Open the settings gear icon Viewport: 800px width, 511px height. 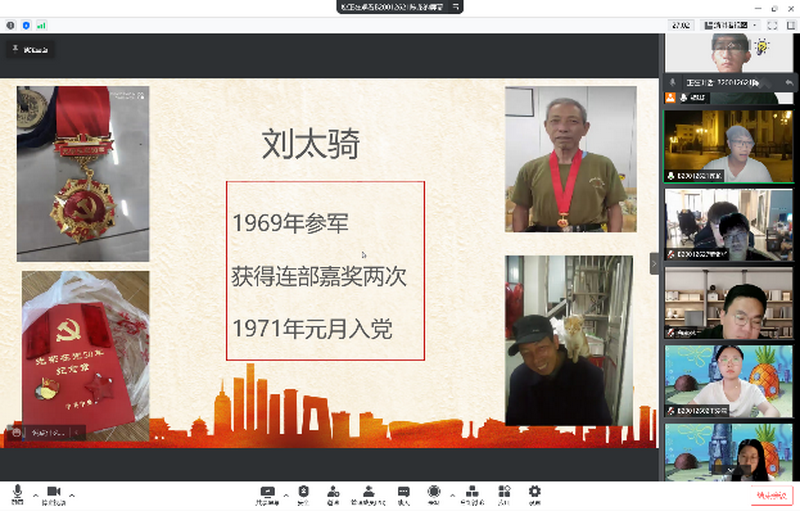point(534,492)
